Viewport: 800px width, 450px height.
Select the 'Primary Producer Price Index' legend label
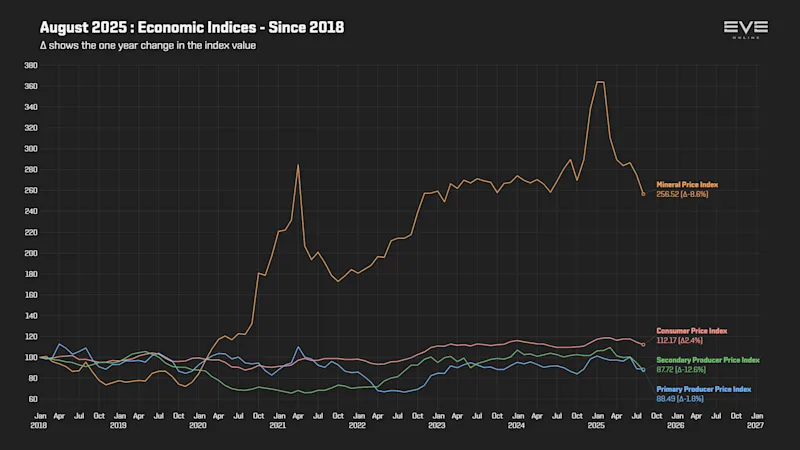[704, 389]
